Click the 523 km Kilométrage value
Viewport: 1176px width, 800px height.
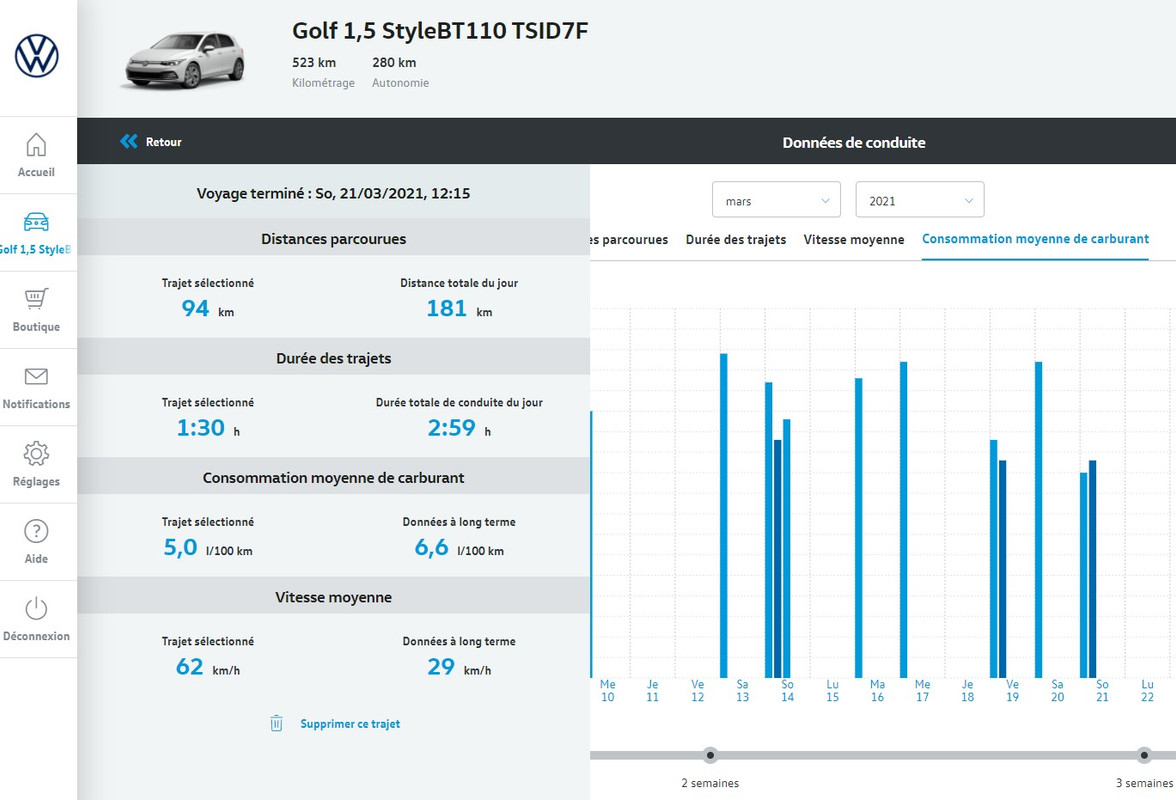coord(314,62)
